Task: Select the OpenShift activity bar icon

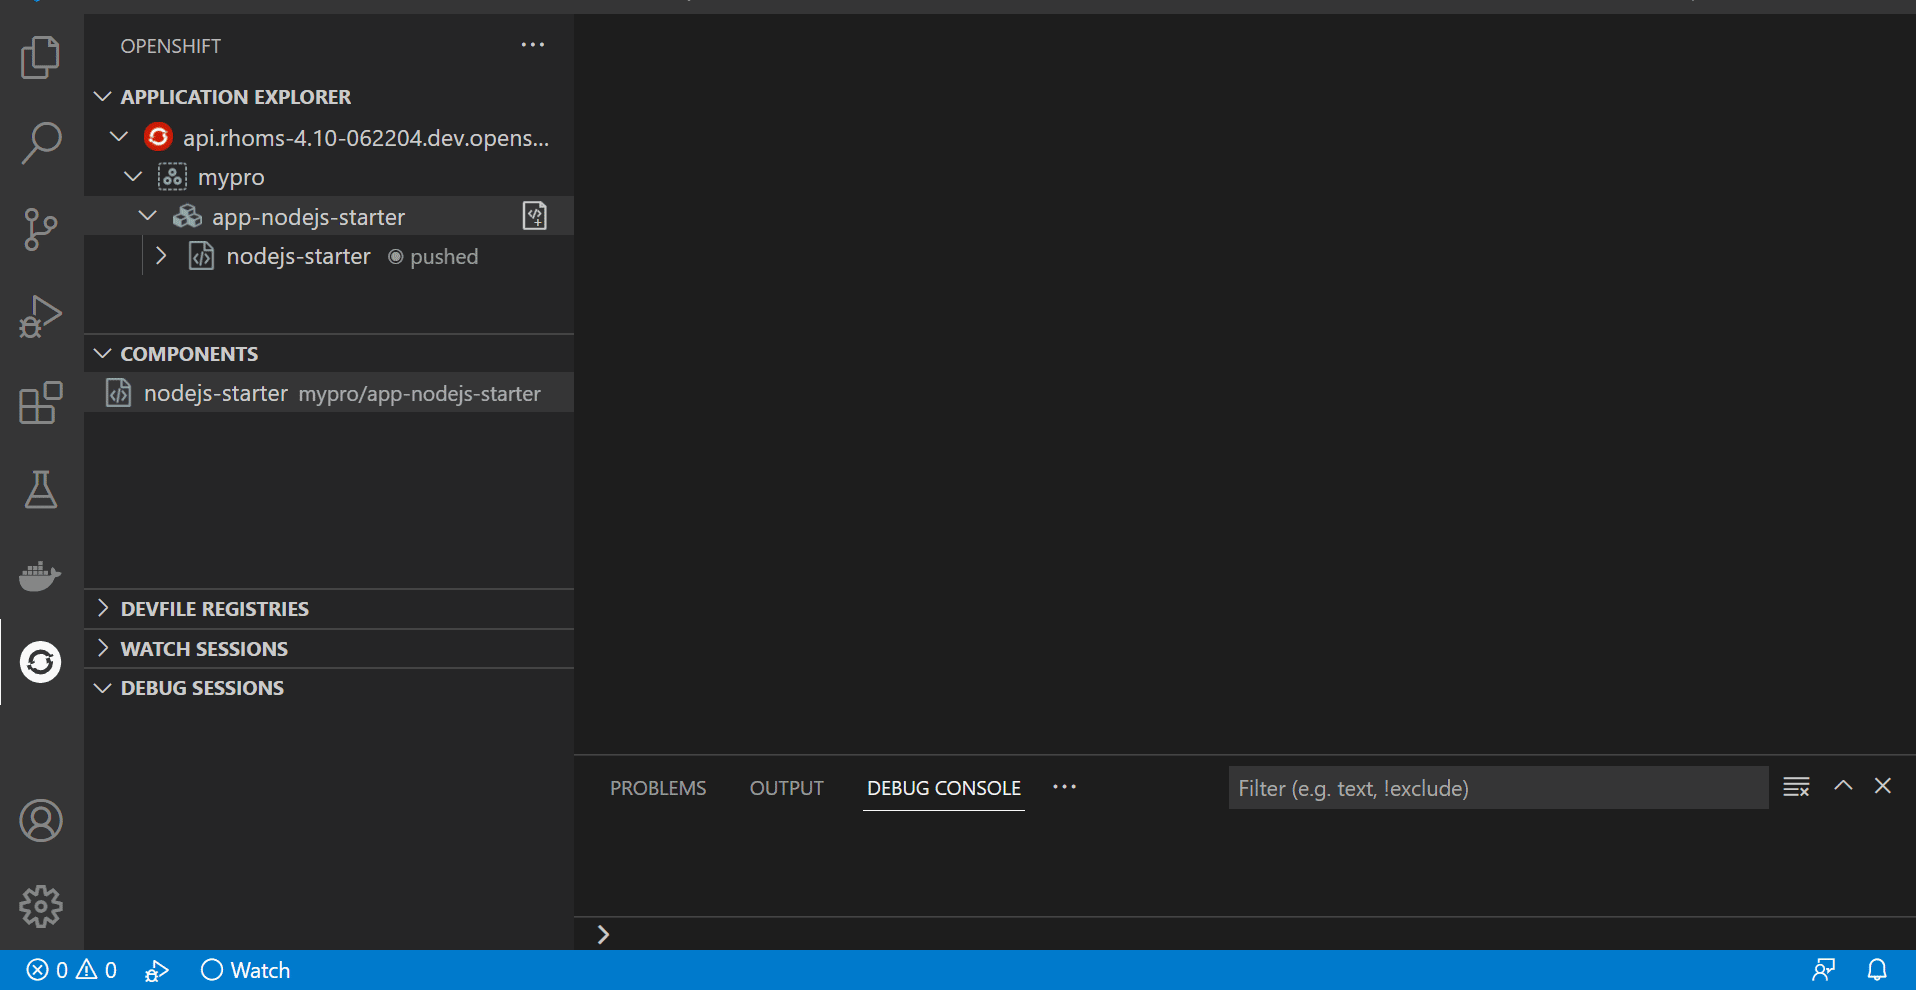Action: click(41, 662)
